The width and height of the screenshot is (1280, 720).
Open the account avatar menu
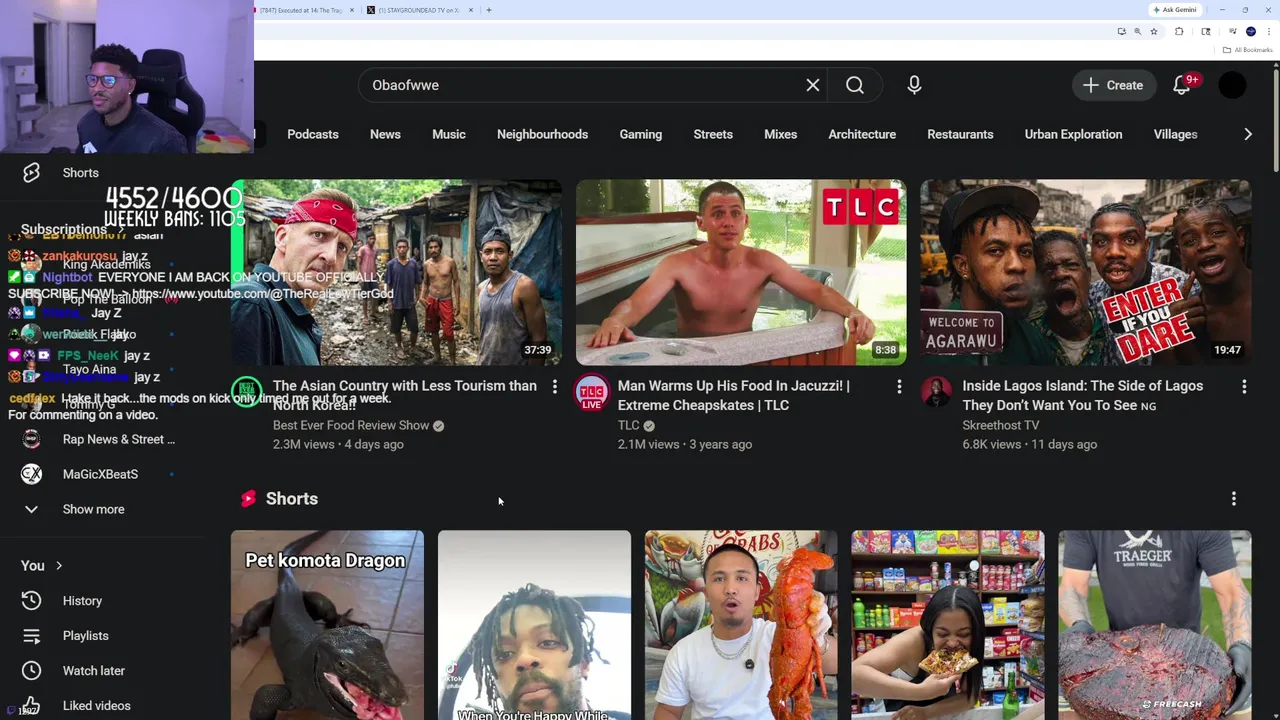[1232, 85]
